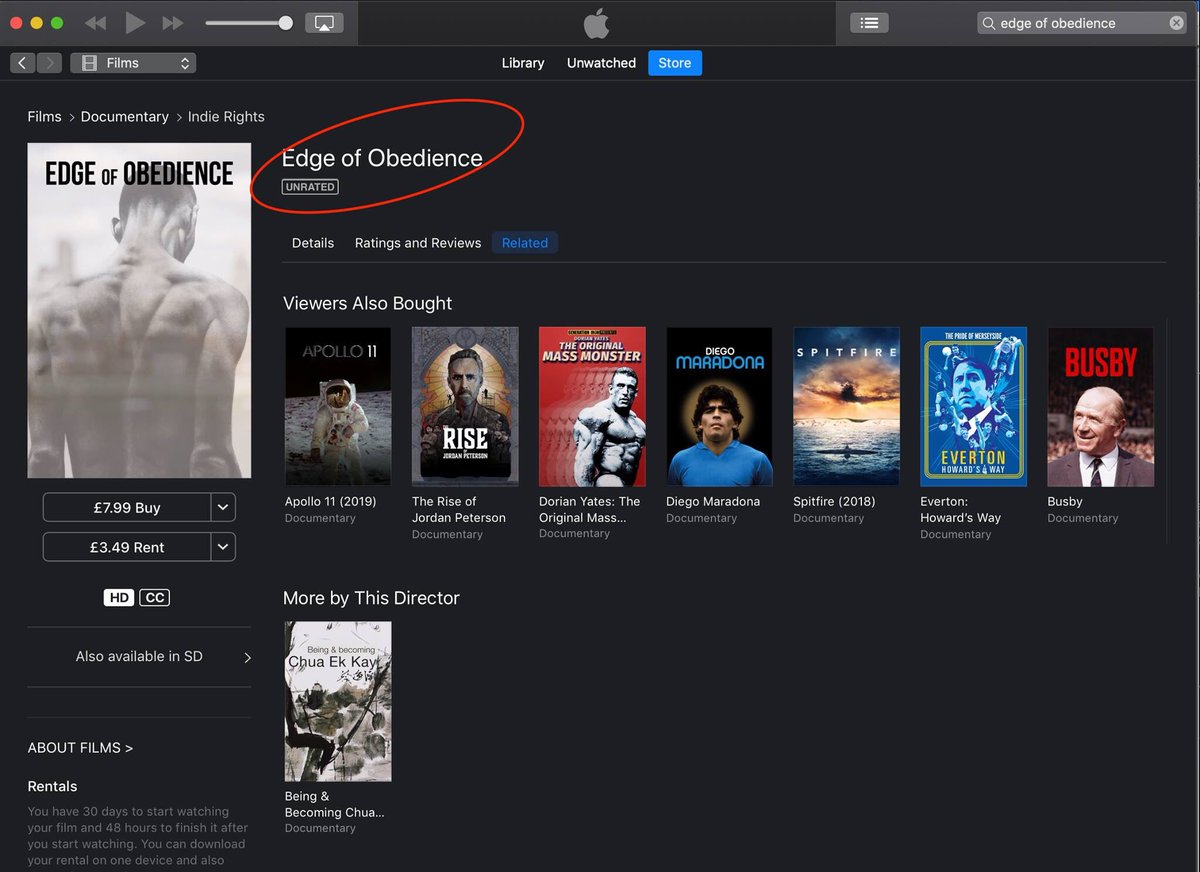The height and width of the screenshot is (872, 1200).
Task: Click the 'Edge of Obedience' heading
Action: pos(382,158)
